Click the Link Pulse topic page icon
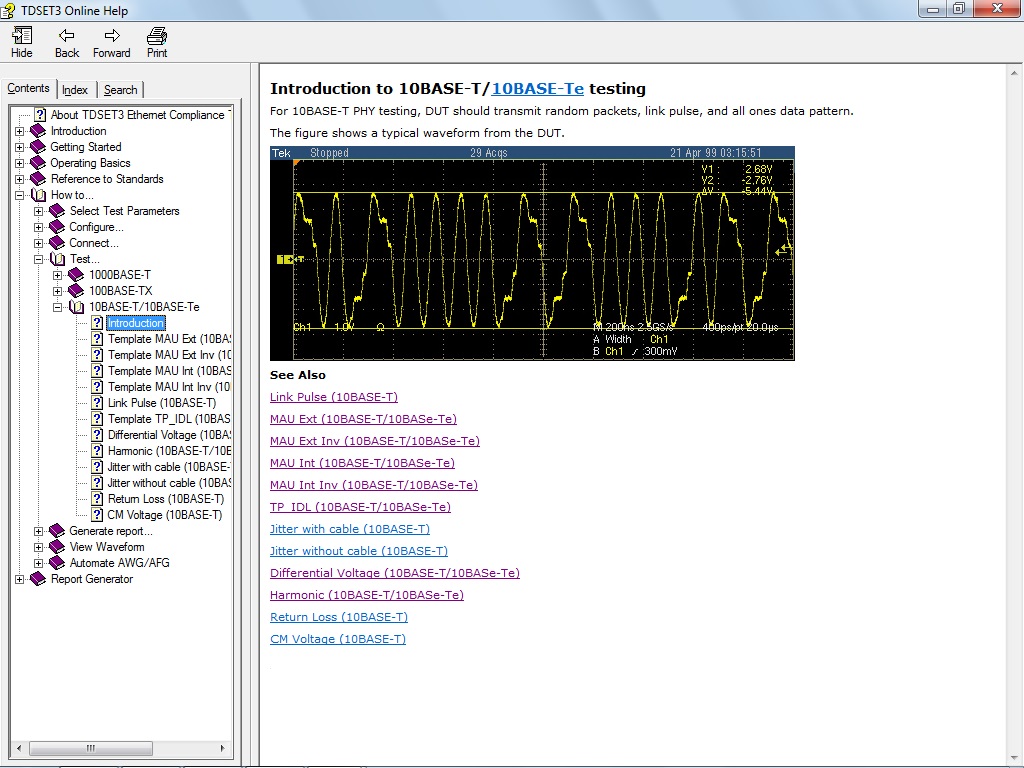 (x=97, y=403)
